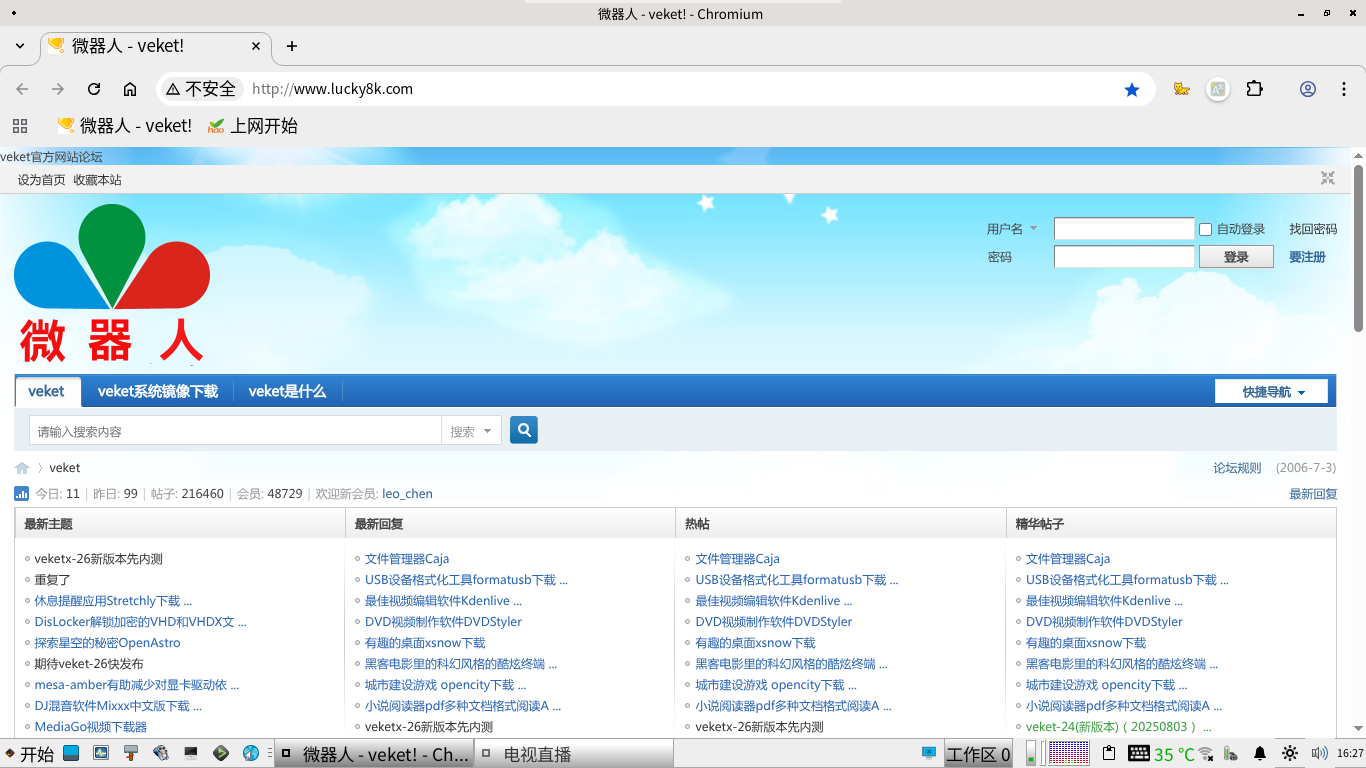Open a new browser tab
This screenshot has width=1366, height=768.
[292, 46]
